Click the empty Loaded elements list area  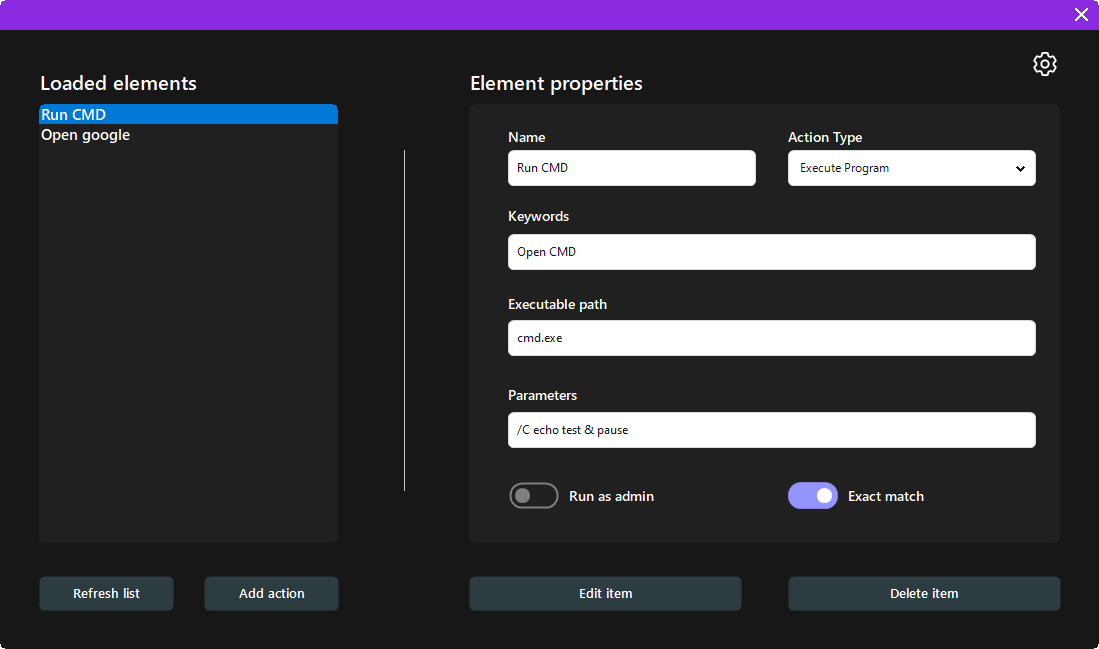[188, 350]
